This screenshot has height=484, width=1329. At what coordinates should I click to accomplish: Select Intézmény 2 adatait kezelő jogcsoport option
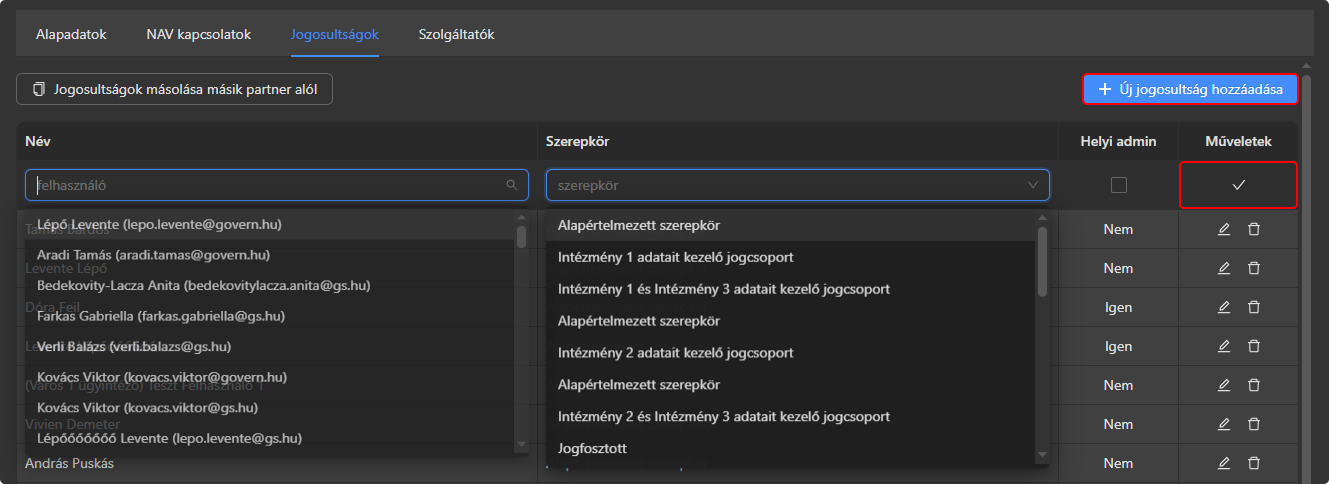[675, 353]
